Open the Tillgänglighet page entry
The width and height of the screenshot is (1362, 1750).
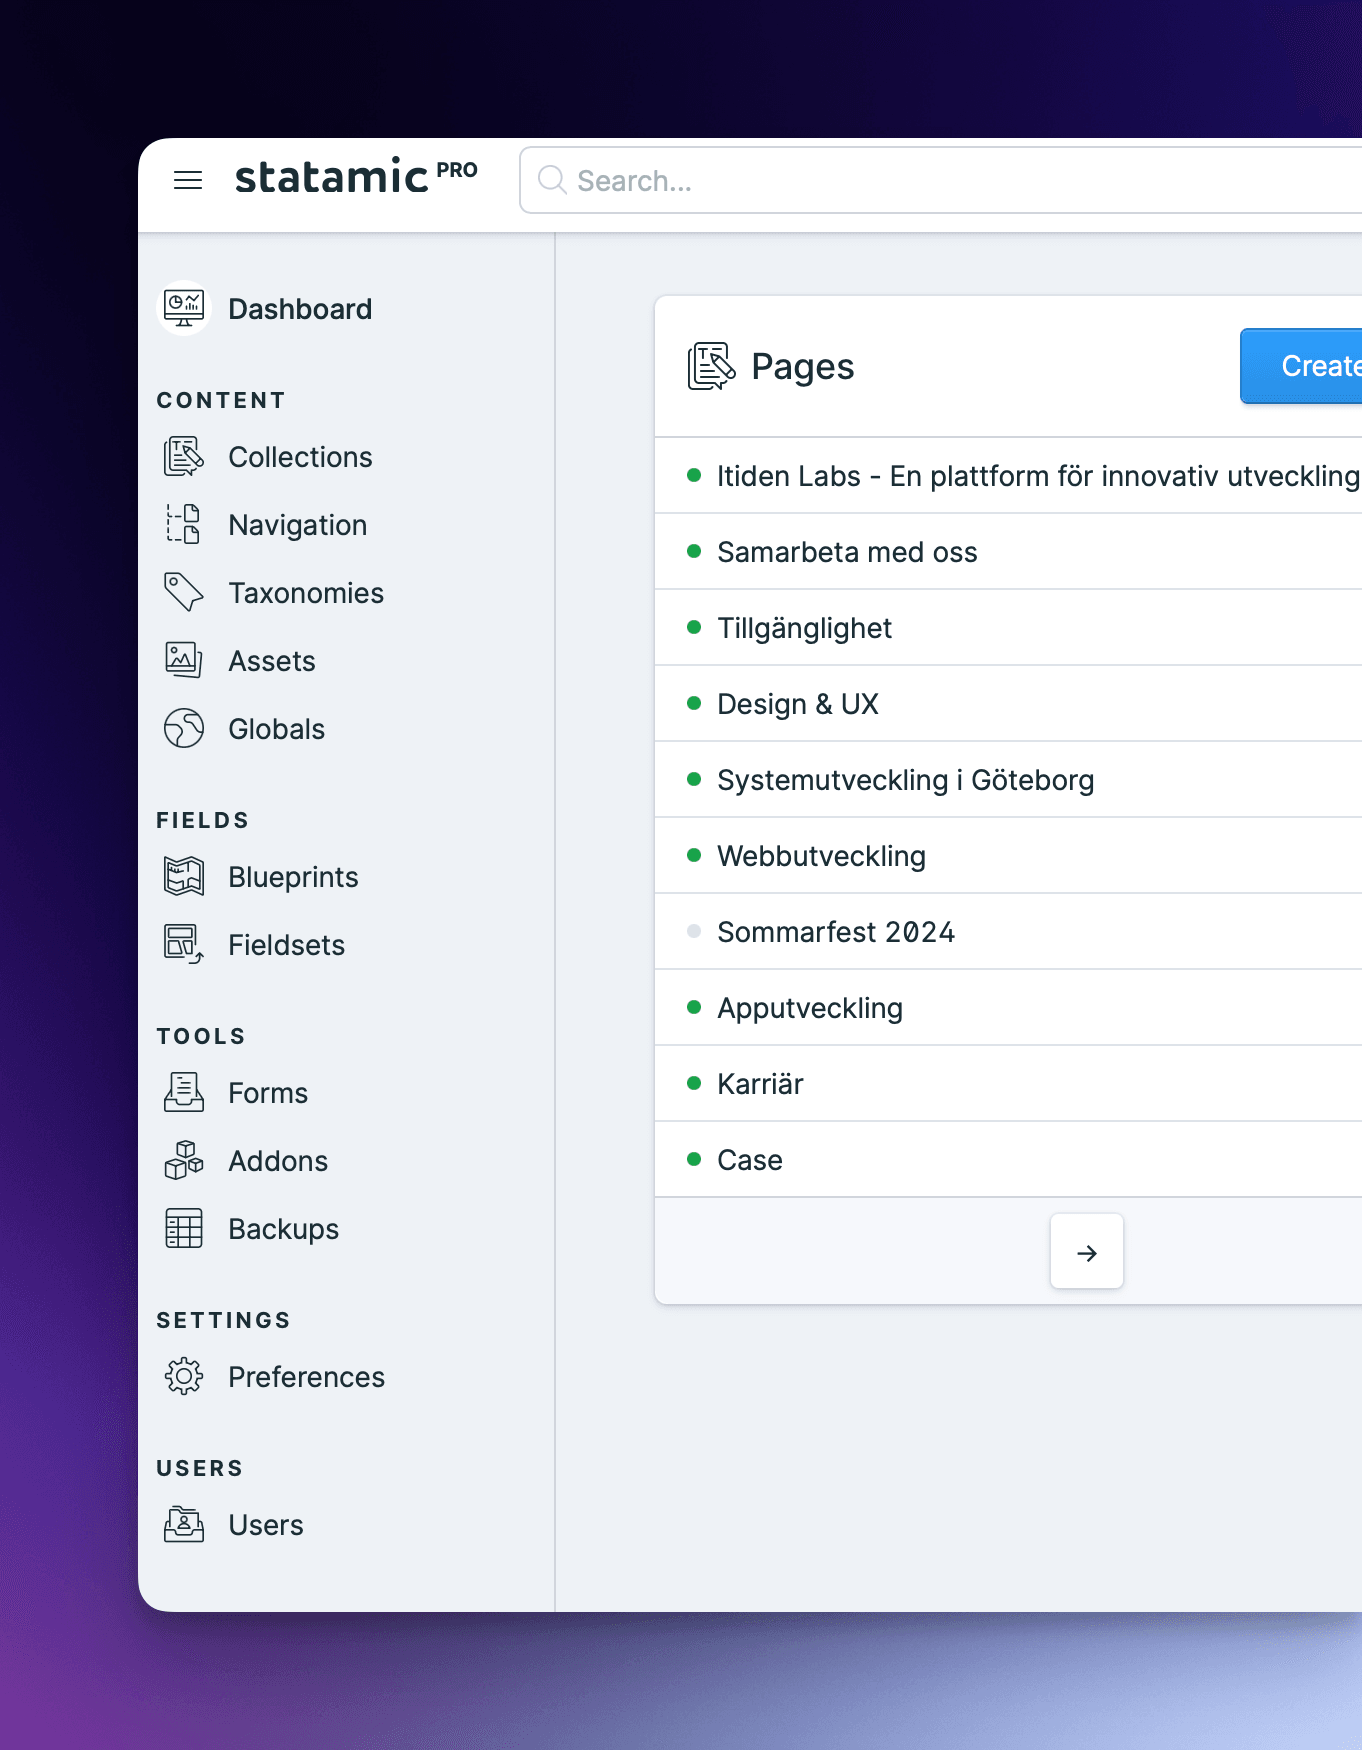(x=804, y=628)
